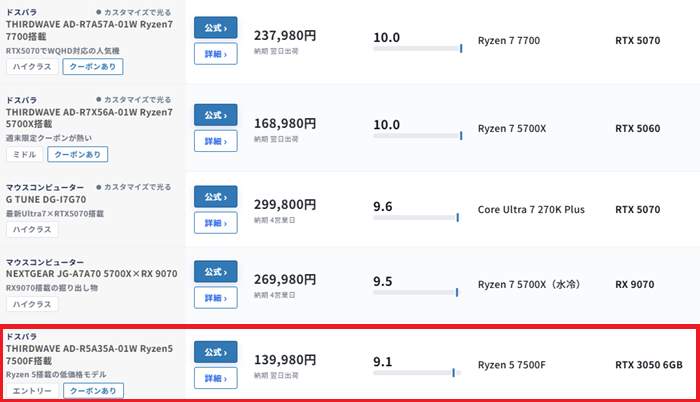
Task: Select product name THIRDWAVE AD-R7X56A-01W Ryzen7 5700X搭載
Action: click(x=89, y=118)
